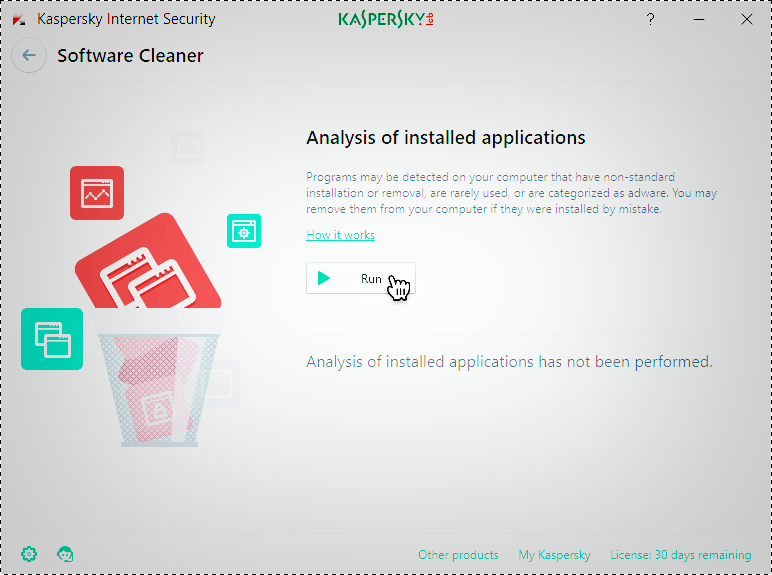This screenshot has width=772, height=575.
Task: Click the green Kaspersky Lab logo
Action: 385,19
